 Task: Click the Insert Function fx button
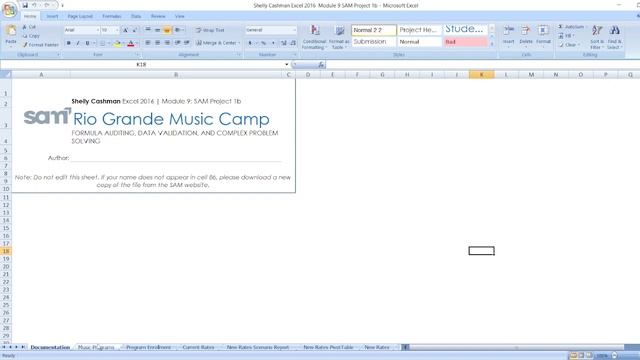pyautogui.click(x=321, y=64)
